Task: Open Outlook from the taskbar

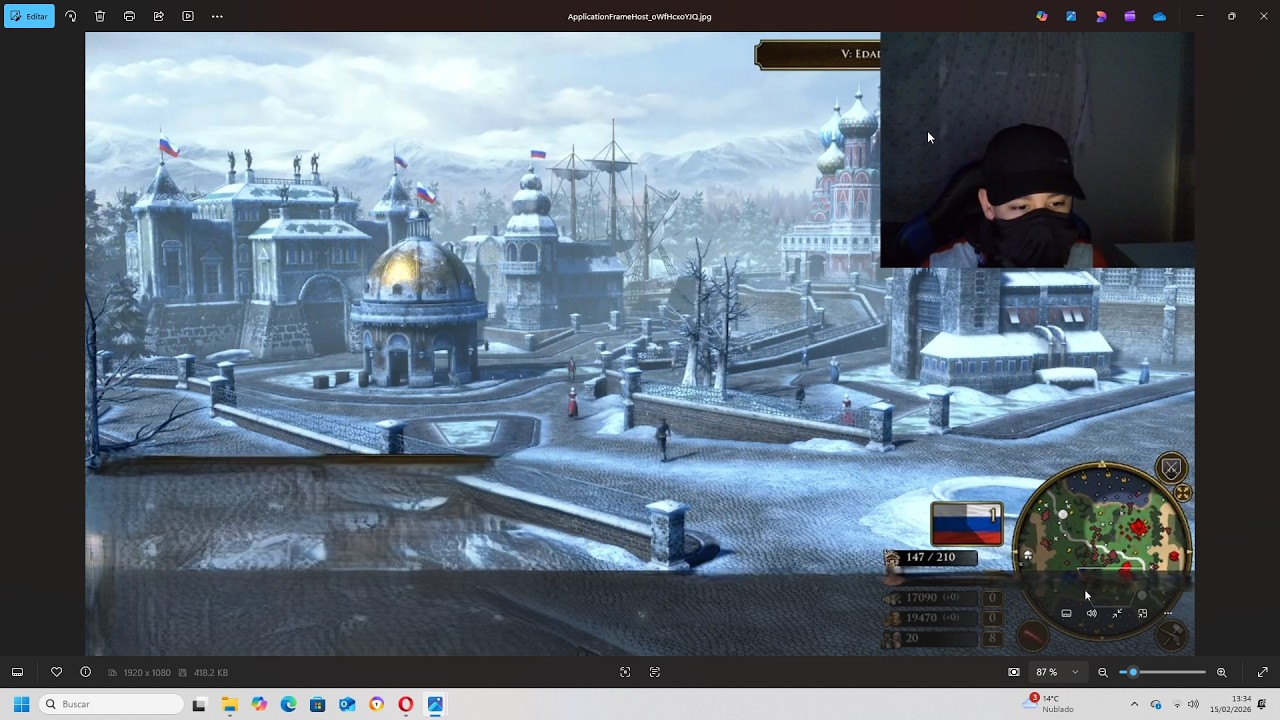Action: click(x=347, y=704)
